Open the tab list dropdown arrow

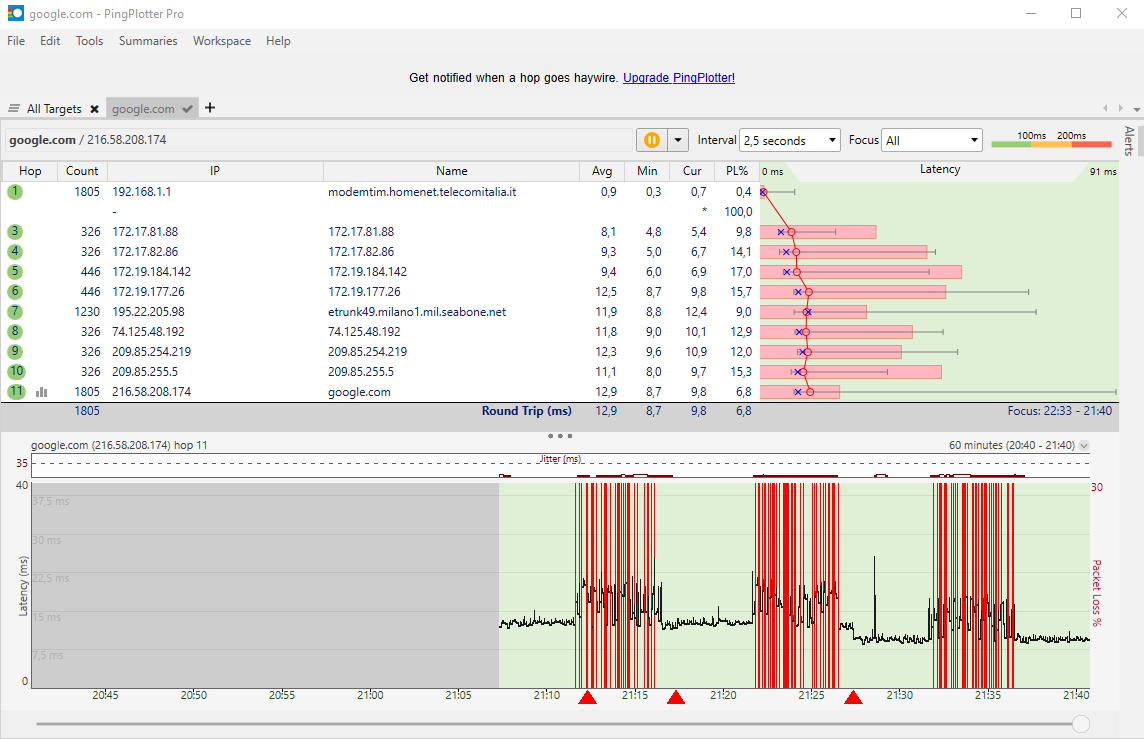pos(1136,109)
